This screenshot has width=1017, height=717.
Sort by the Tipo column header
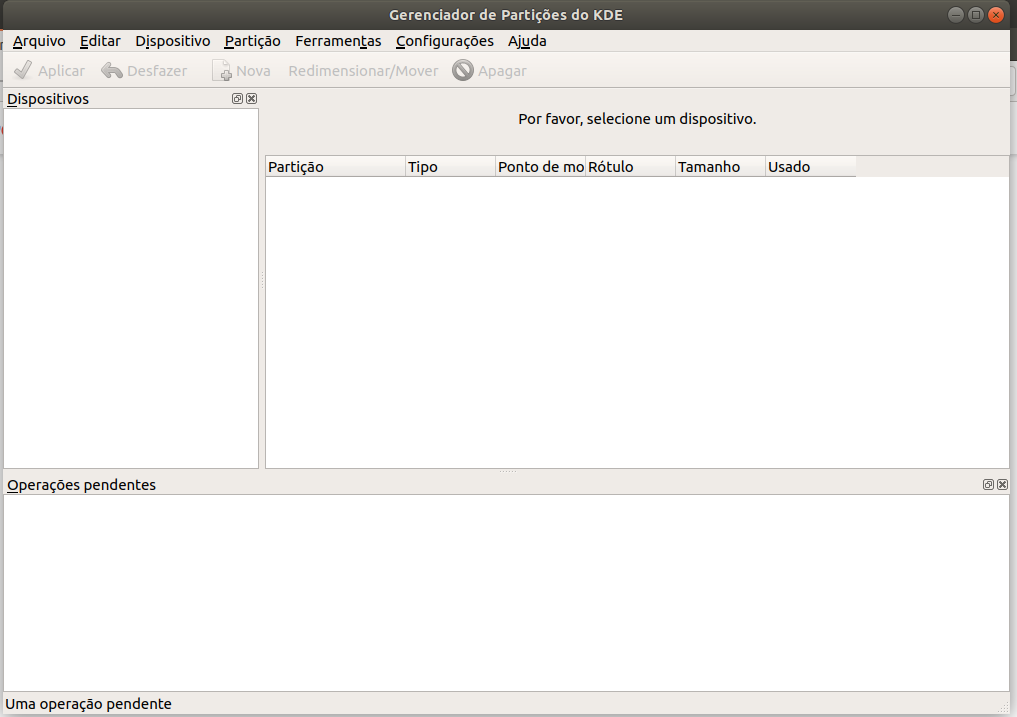click(x=450, y=167)
